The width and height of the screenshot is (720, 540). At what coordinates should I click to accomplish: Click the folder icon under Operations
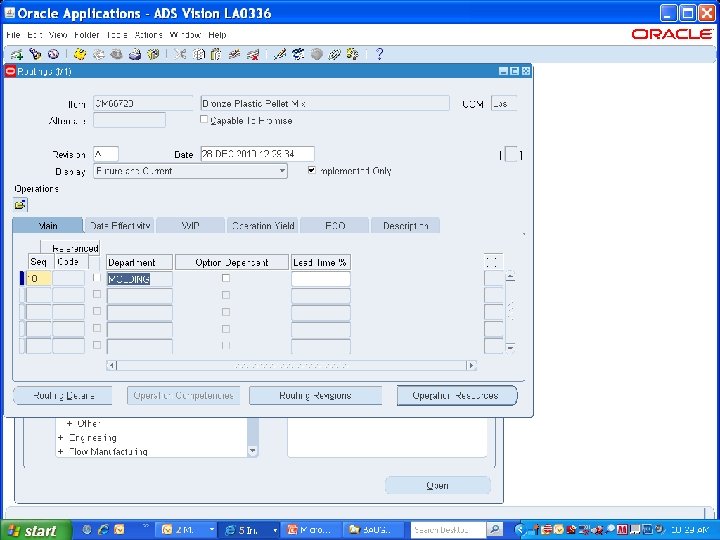(20, 204)
